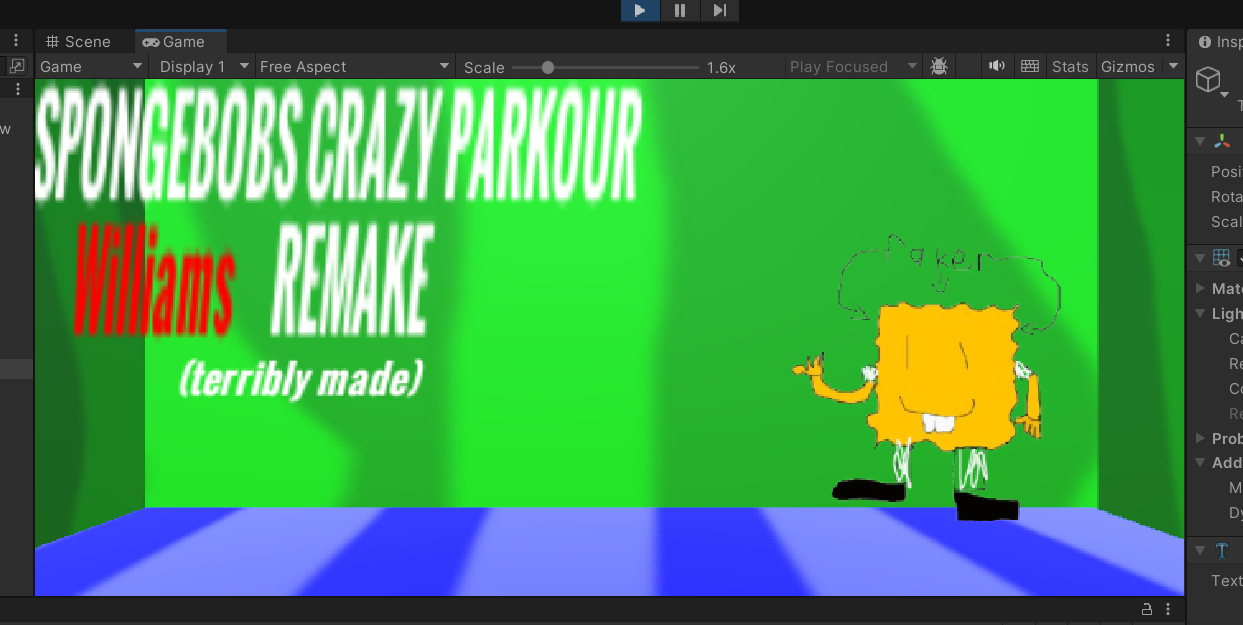
Task: Toggle the lock icon in the bottom panel
Action: (x=1148, y=609)
